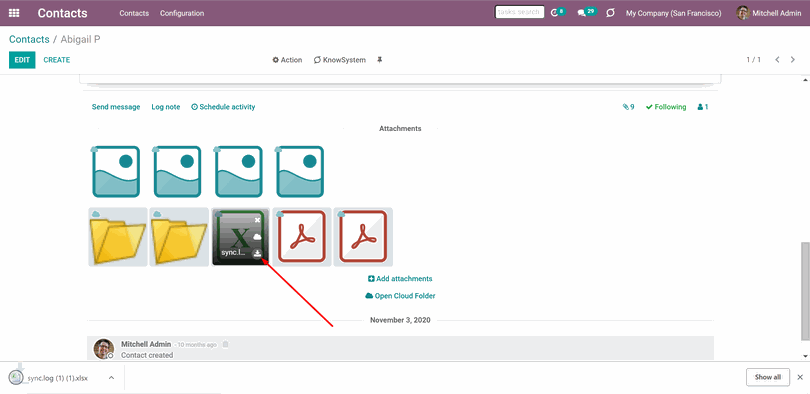Delete sync.log attachment with x icon
This screenshot has width=810, height=394.
click(257, 219)
